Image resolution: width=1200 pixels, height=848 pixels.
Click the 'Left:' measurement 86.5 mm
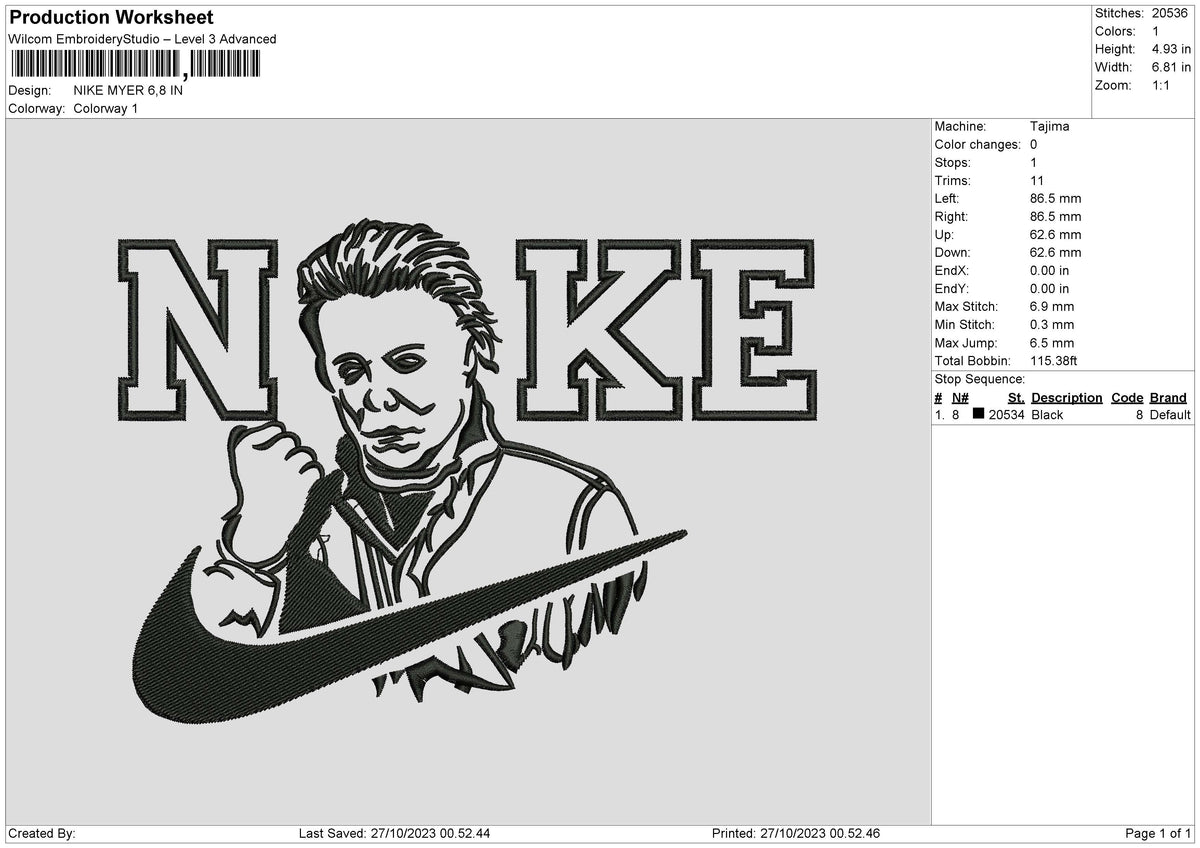tap(1055, 199)
